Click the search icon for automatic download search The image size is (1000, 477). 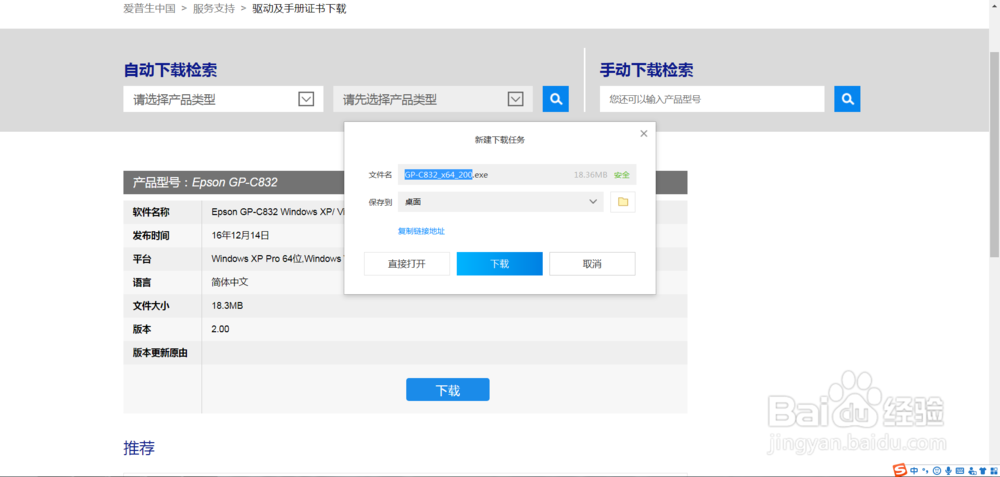coord(555,99)
